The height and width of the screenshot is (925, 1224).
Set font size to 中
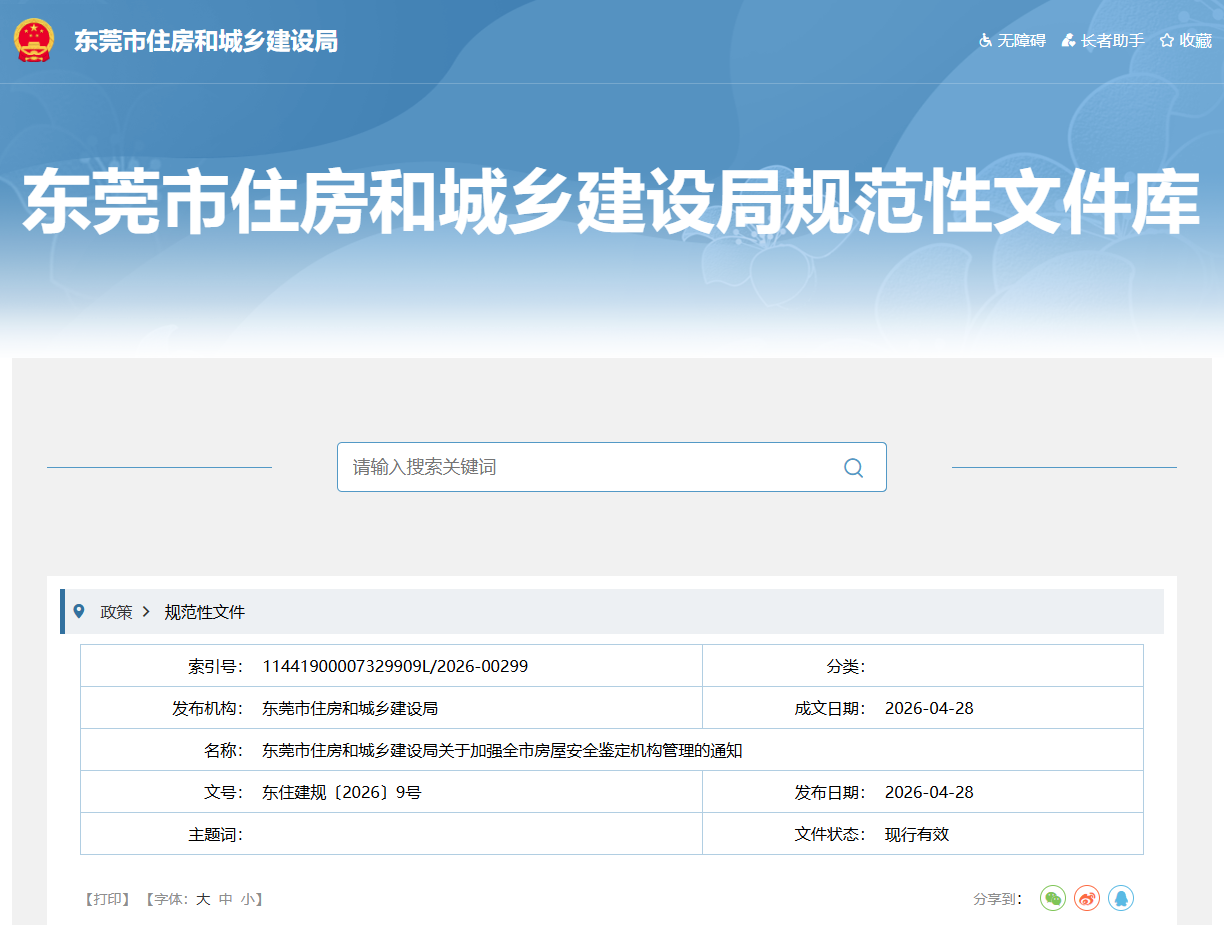pos(226,899)
